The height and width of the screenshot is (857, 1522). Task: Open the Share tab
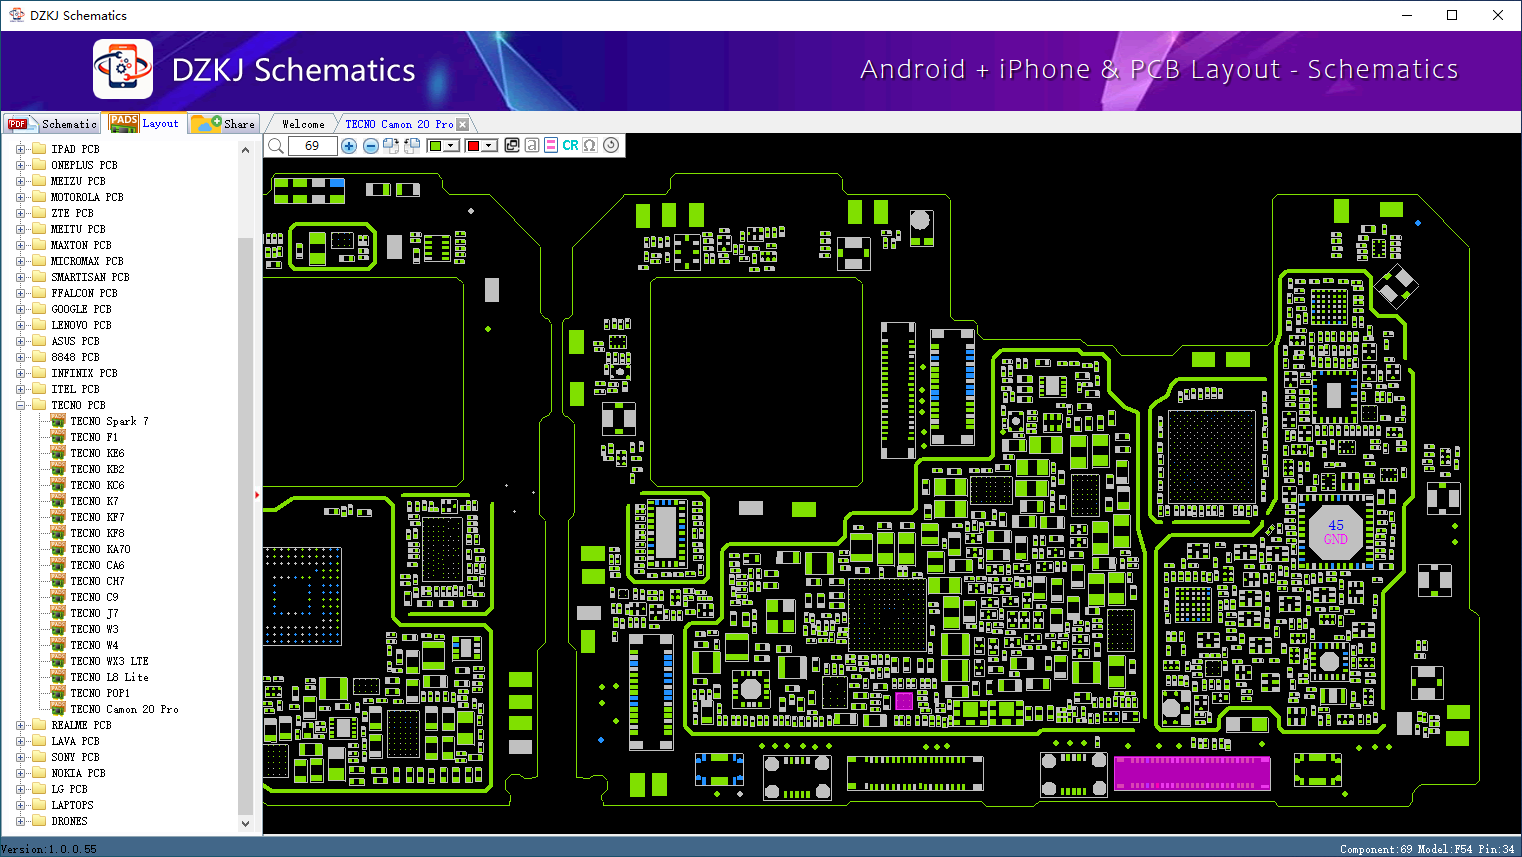224,124
